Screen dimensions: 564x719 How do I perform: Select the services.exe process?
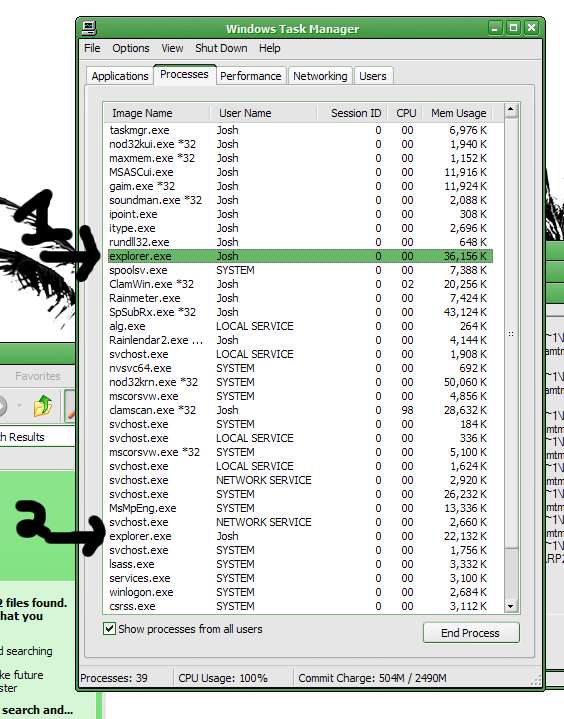click(300, 578)
